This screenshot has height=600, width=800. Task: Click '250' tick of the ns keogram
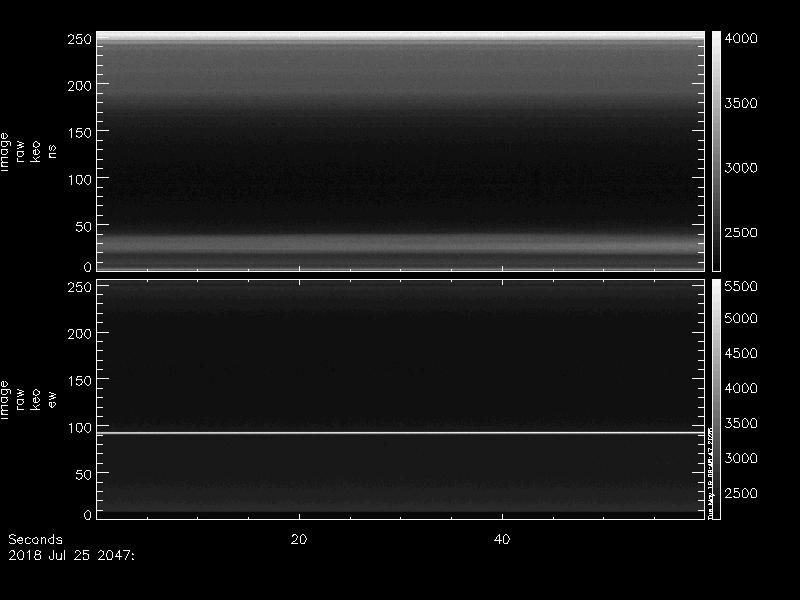[80, 39]
